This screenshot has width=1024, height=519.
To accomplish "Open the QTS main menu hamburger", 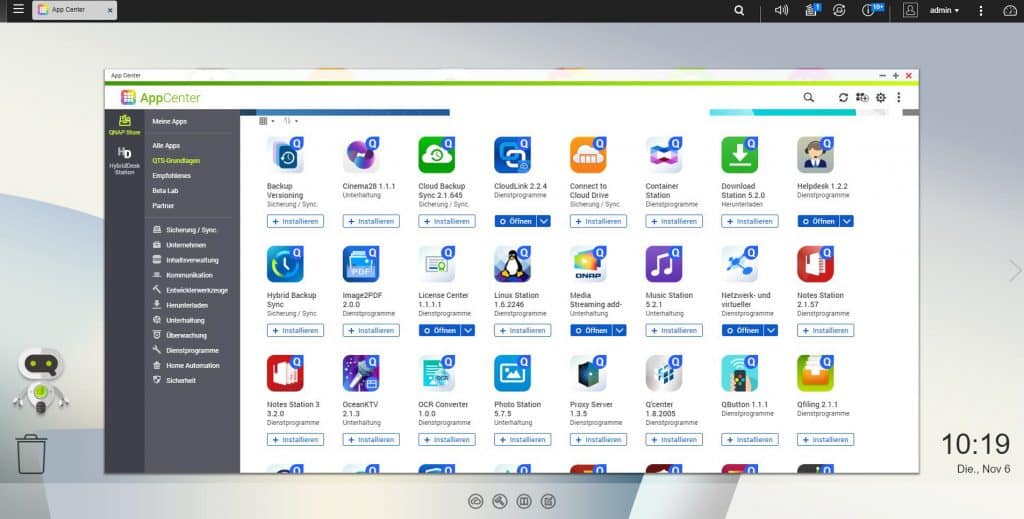I will pos(18,9).
